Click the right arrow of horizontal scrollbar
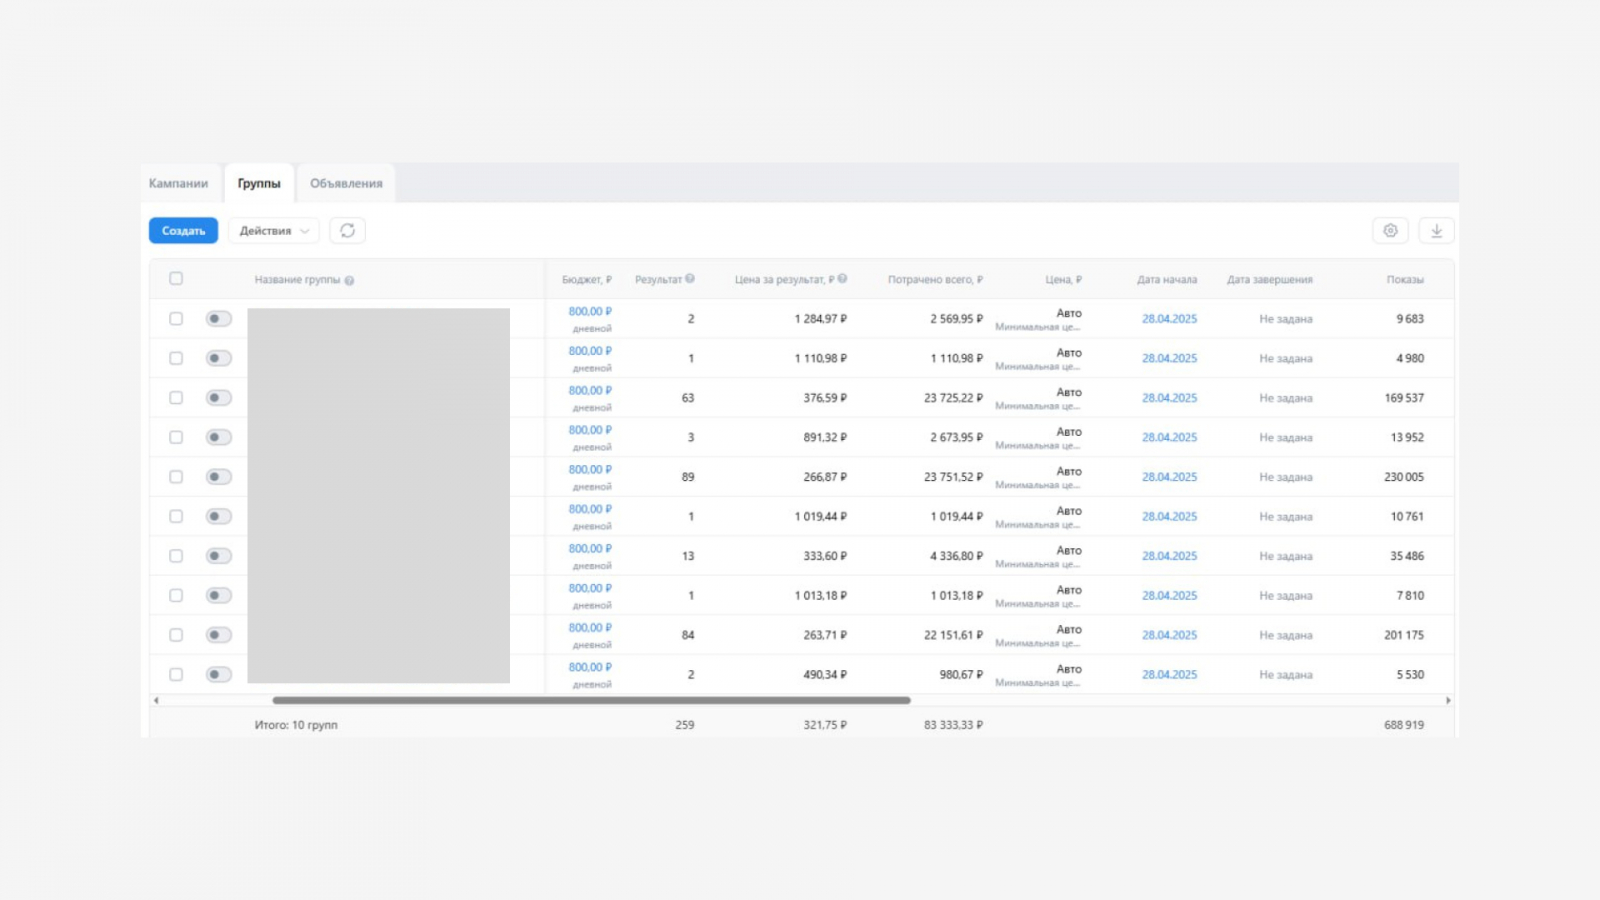Screen dimensions: 1600x900 (x=1448, y=700)
